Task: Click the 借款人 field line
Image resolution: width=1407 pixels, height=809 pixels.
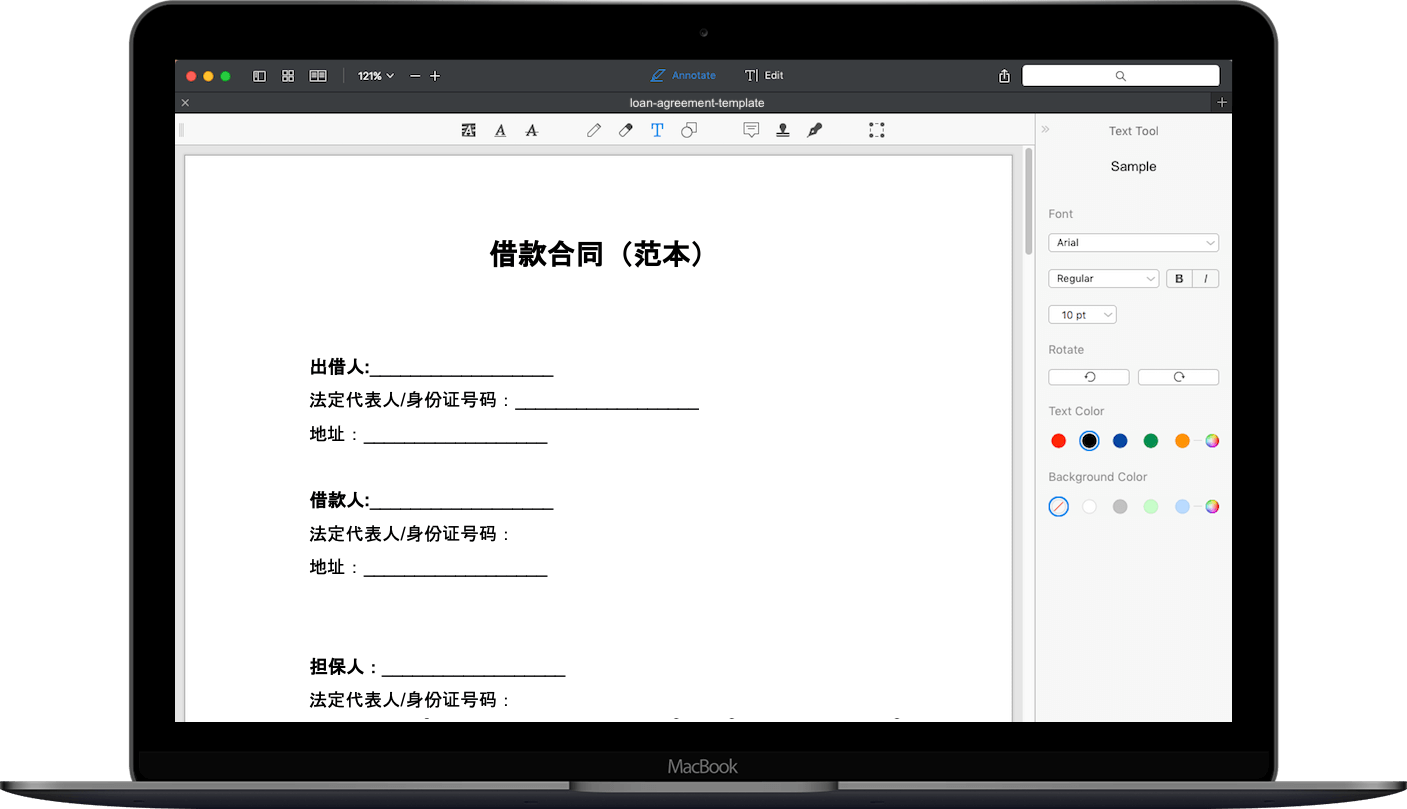Action: coord(461,502)
